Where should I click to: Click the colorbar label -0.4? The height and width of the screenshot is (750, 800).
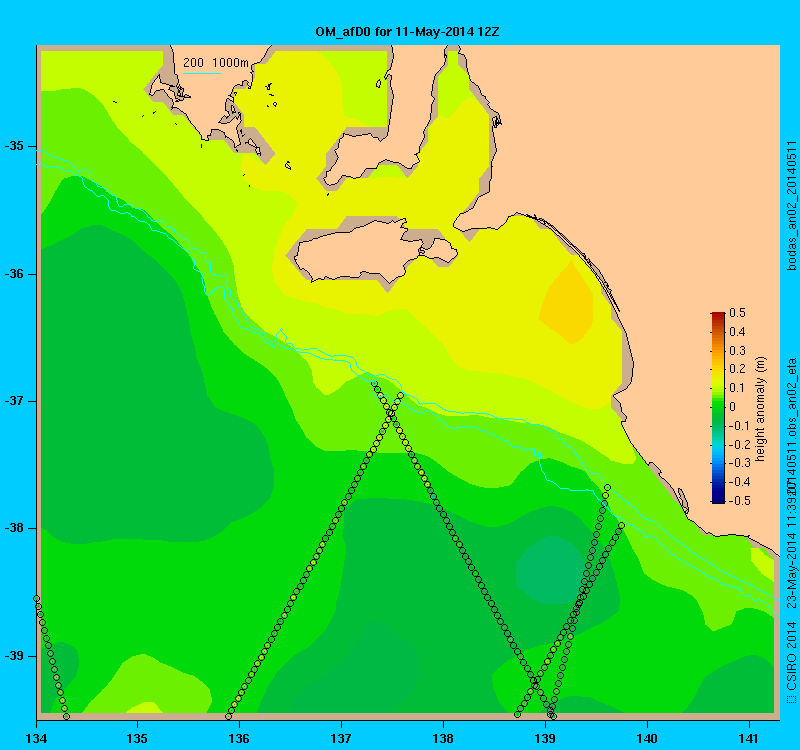click(738, 482)
